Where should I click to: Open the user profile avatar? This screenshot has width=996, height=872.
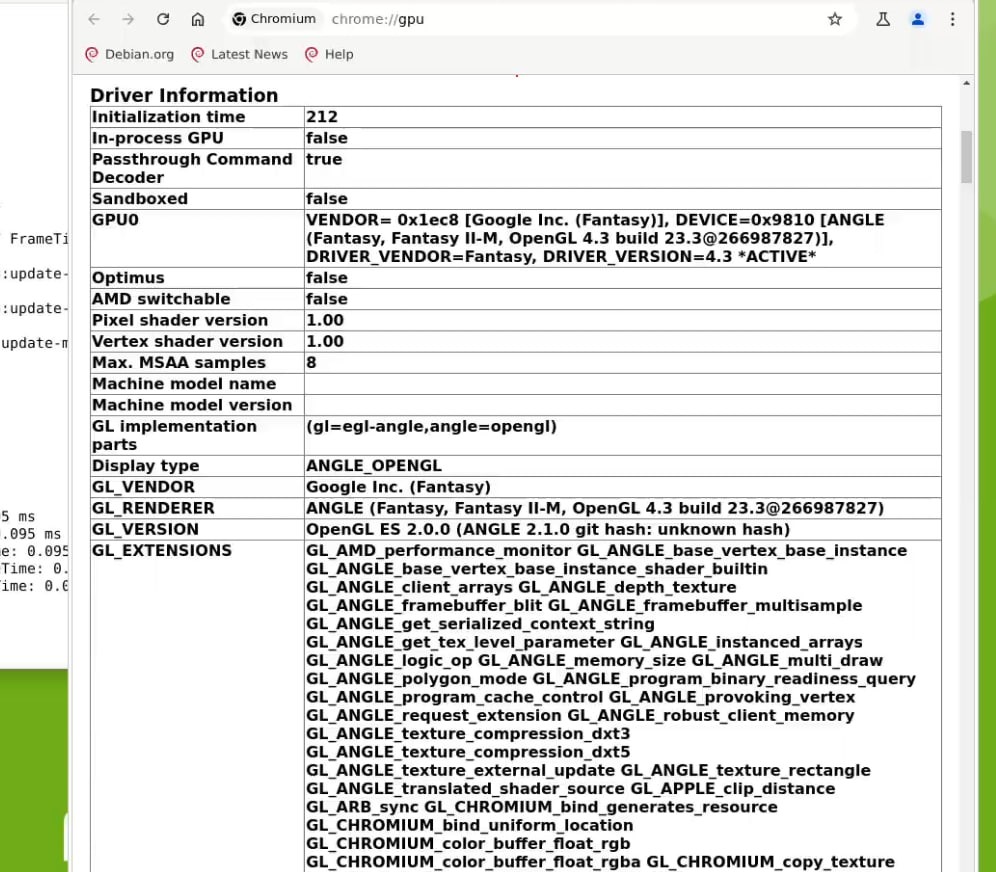click(x=918, y=19)
